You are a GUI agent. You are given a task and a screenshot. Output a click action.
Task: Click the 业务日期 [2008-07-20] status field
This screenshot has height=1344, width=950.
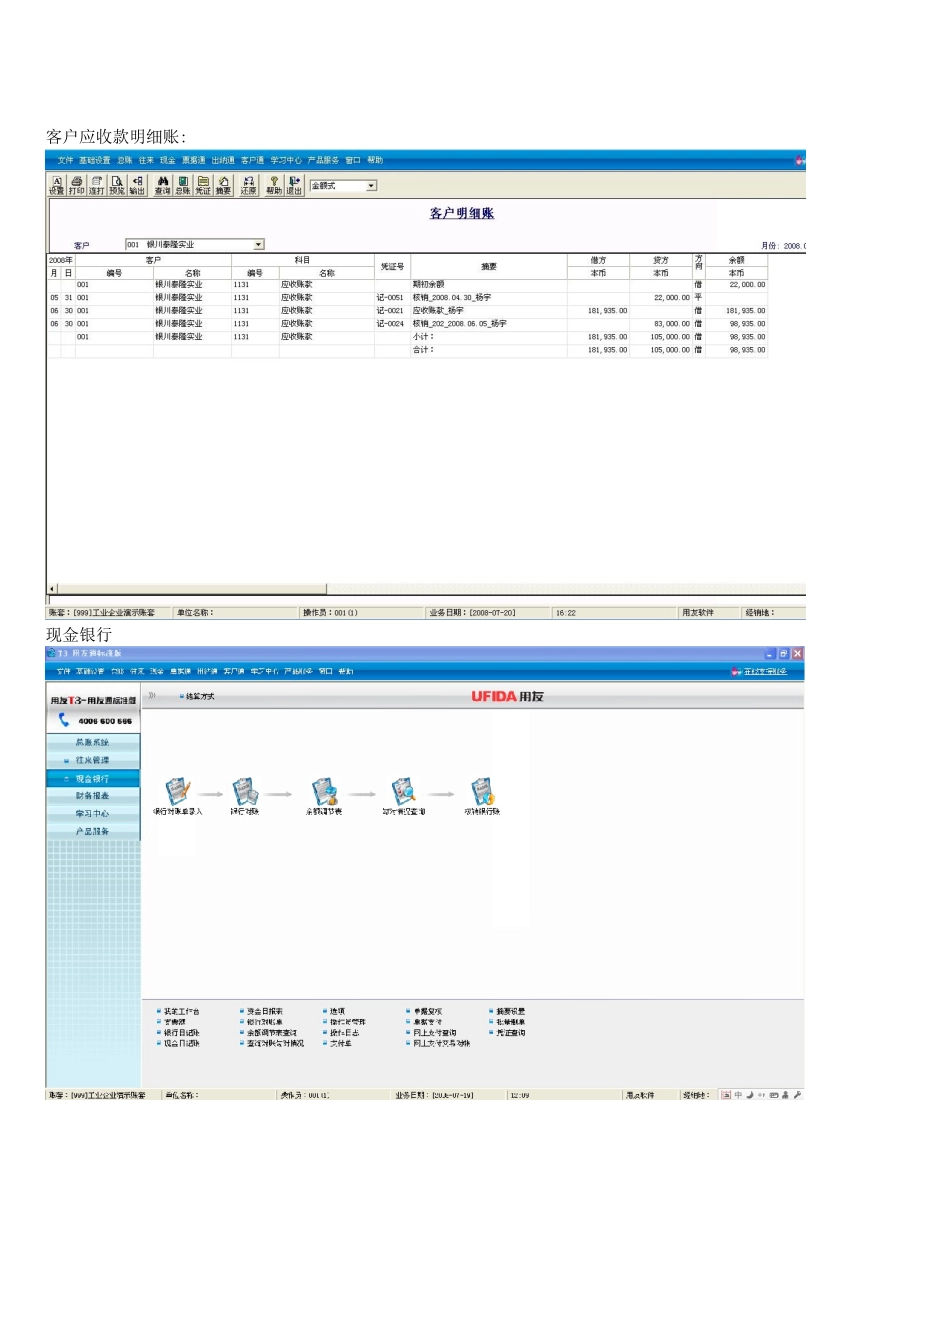click(473, 613)
